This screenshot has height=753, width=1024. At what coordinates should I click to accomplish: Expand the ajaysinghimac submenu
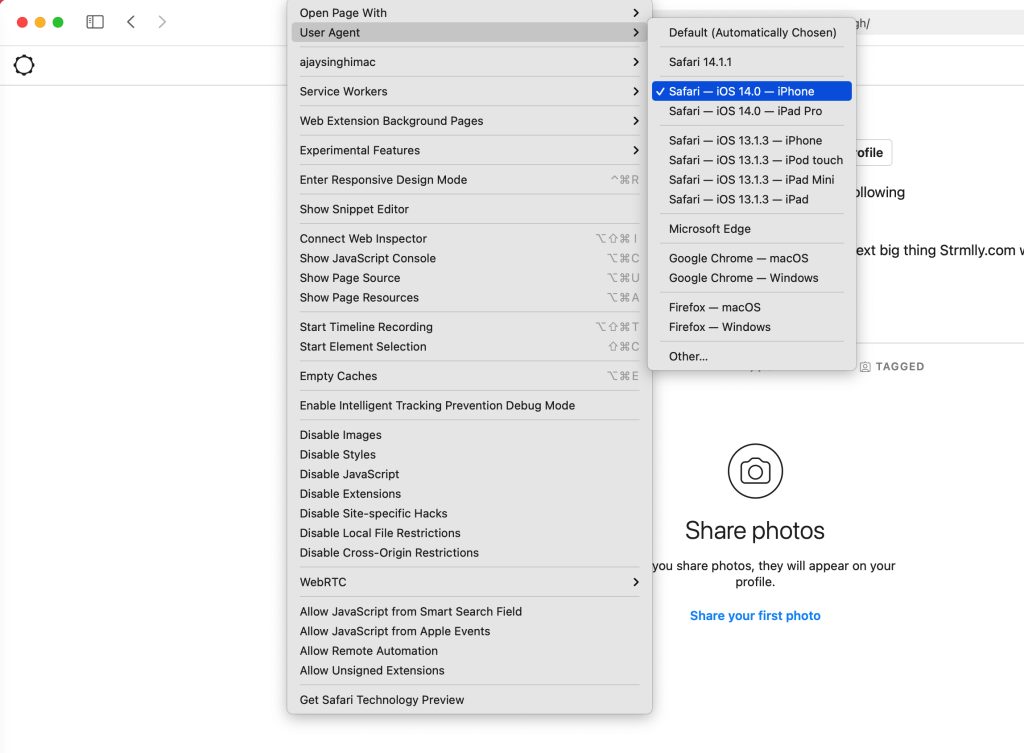pyautogui.click(x=469, y=62)
